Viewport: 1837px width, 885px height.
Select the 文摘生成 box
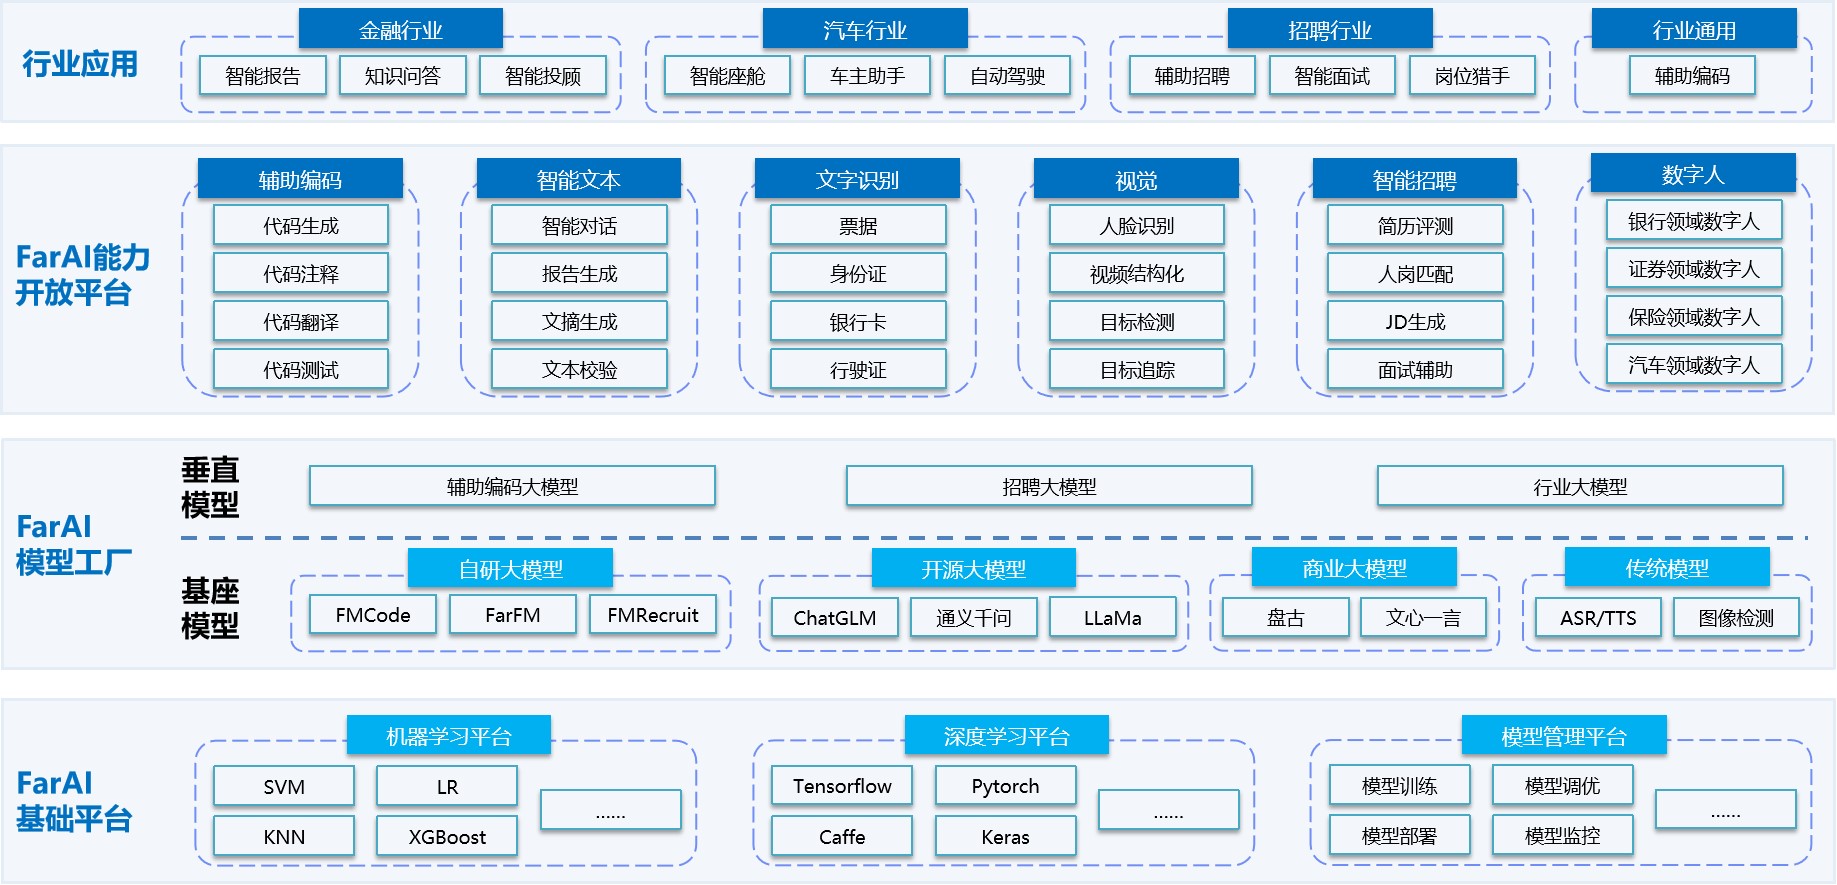579,322
